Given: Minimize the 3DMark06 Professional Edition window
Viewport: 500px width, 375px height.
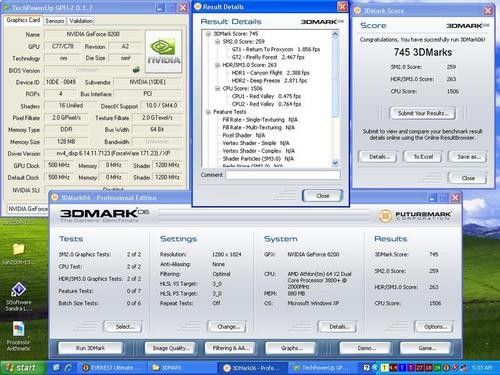Looking at the screenshot, I should tap(432, 198).
